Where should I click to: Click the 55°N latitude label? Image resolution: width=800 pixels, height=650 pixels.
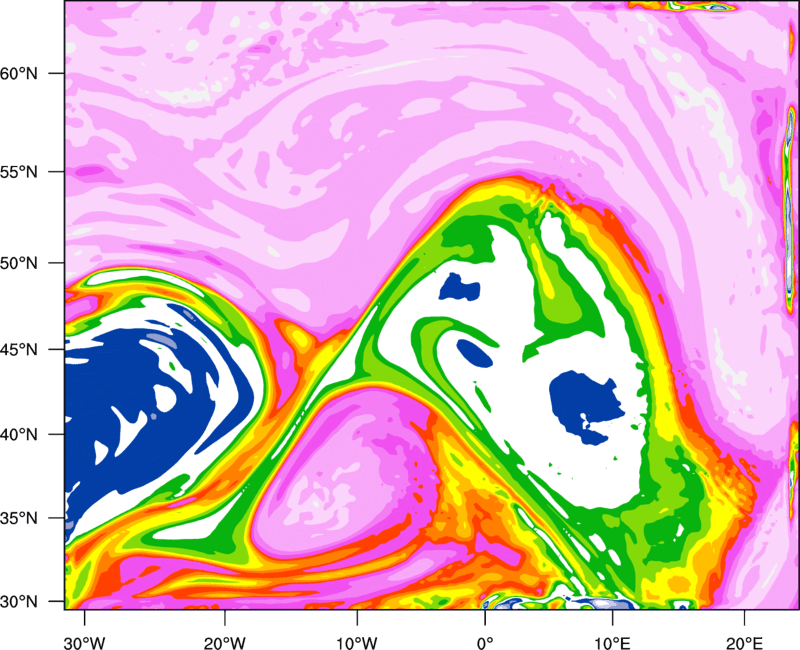pos(19,171)
